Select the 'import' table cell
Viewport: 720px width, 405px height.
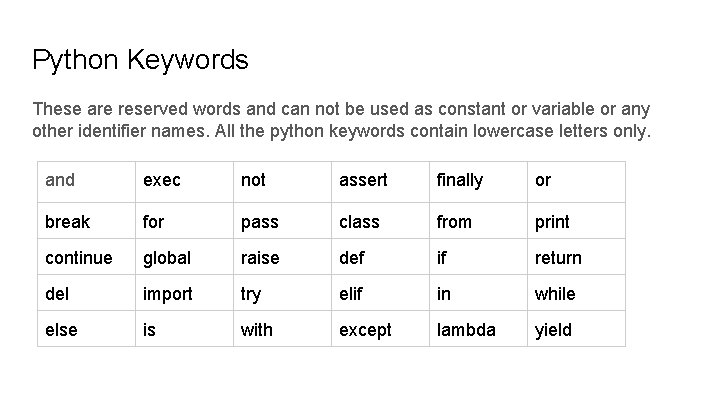185,293
